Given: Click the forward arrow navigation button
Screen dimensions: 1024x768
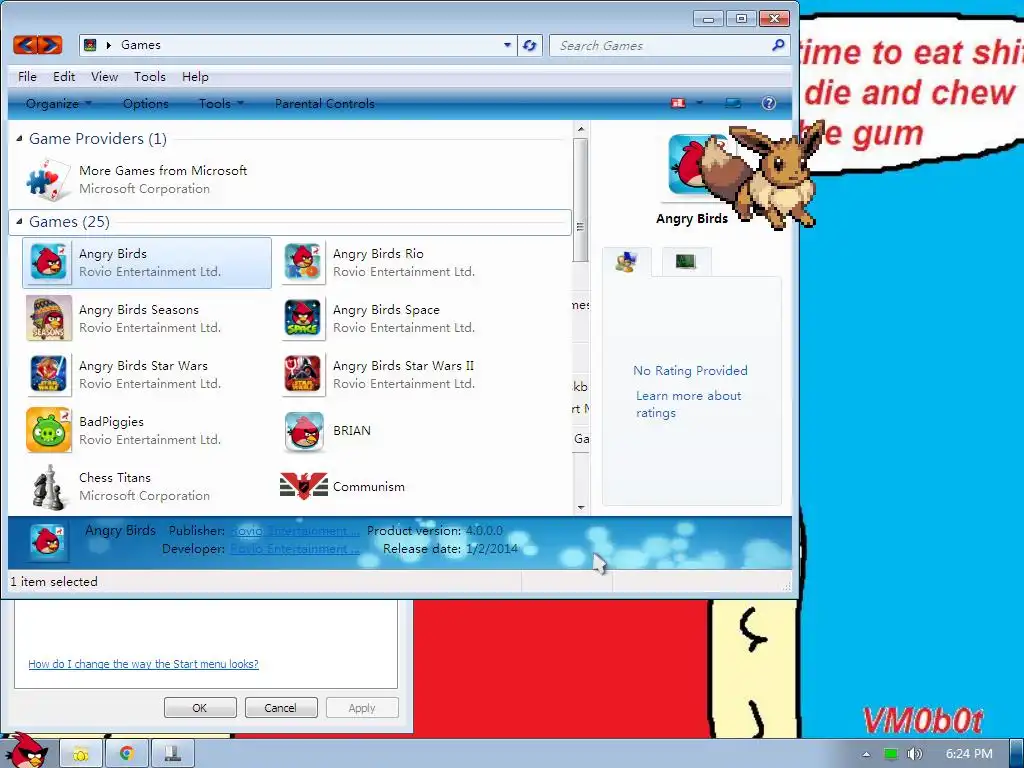Looking at the screenshot, I should [50, 45].
